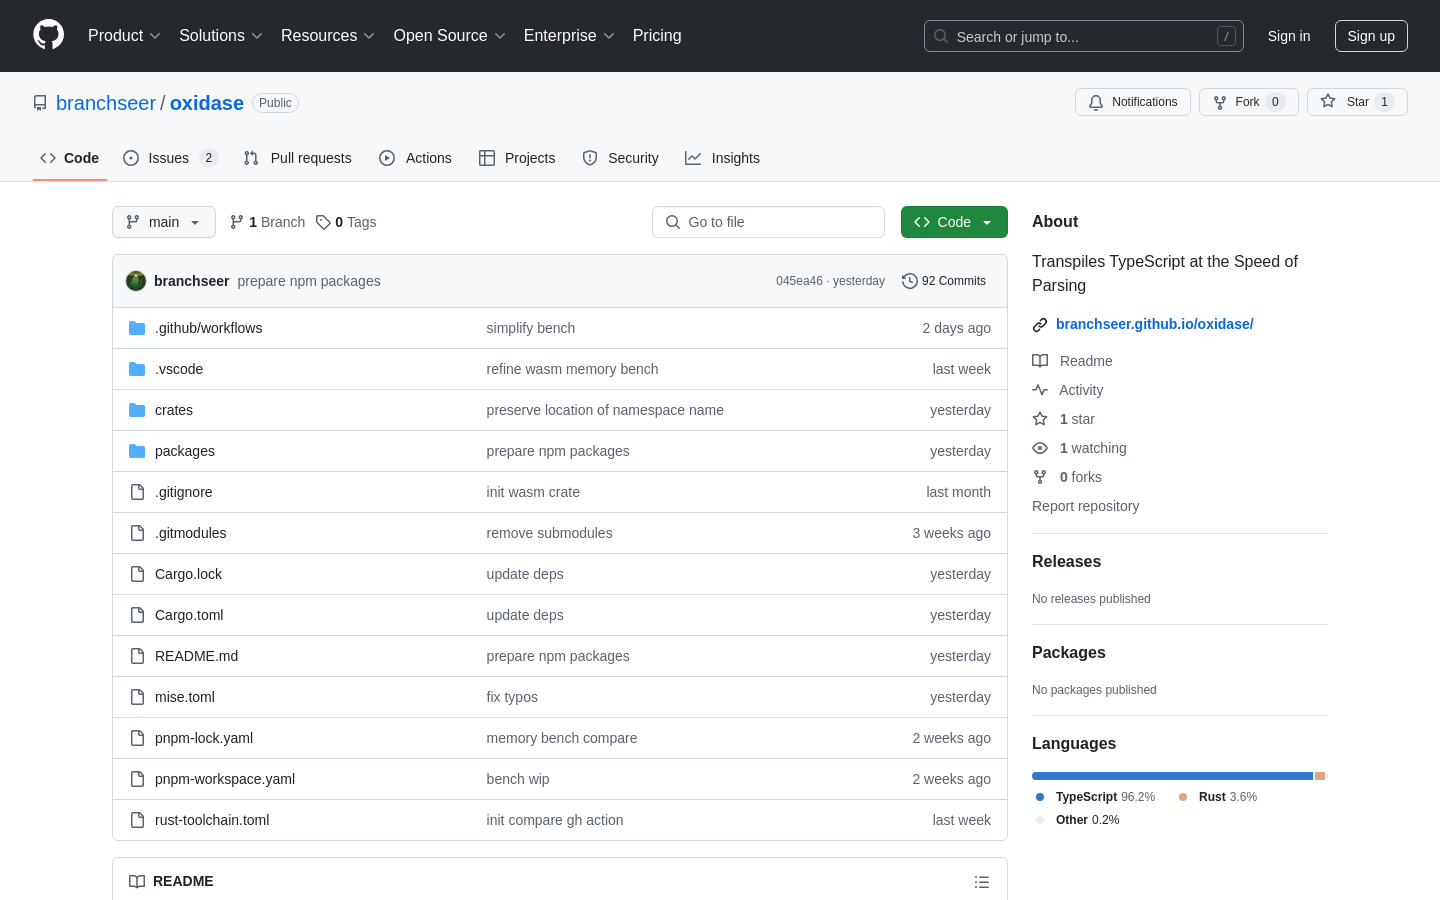Click the README.md file icon
This screenshot has height=900, width=1440.
pyautogui.click(x=137, y=656)
